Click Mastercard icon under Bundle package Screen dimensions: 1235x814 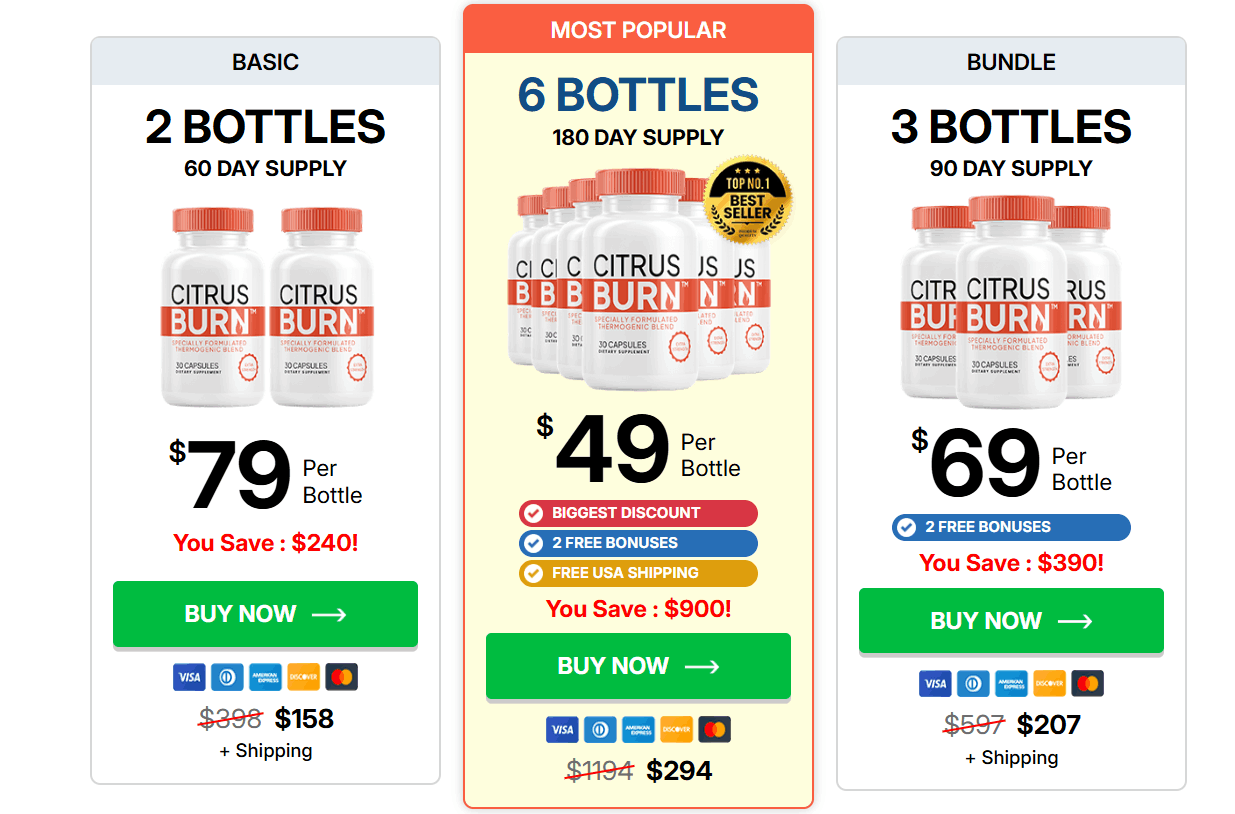point(1087,684)
